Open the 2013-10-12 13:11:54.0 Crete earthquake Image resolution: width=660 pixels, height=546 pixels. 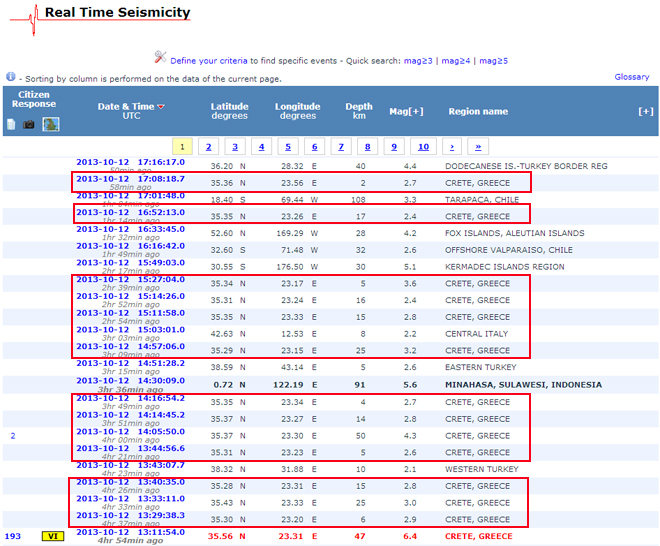(130, 532)
